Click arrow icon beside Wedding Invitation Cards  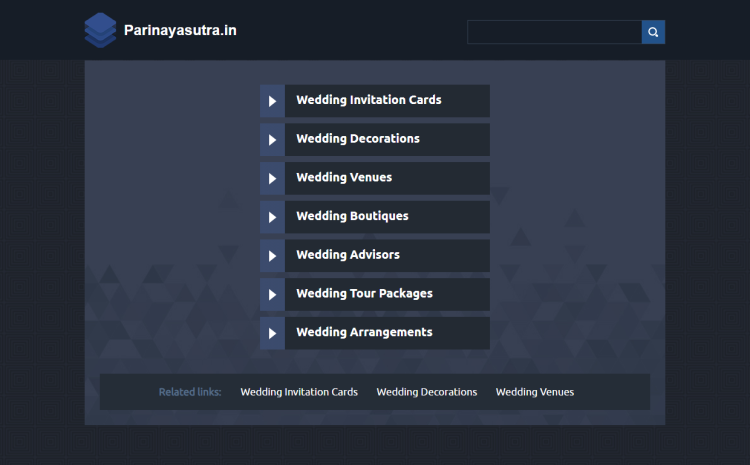[x=272, y=101]
